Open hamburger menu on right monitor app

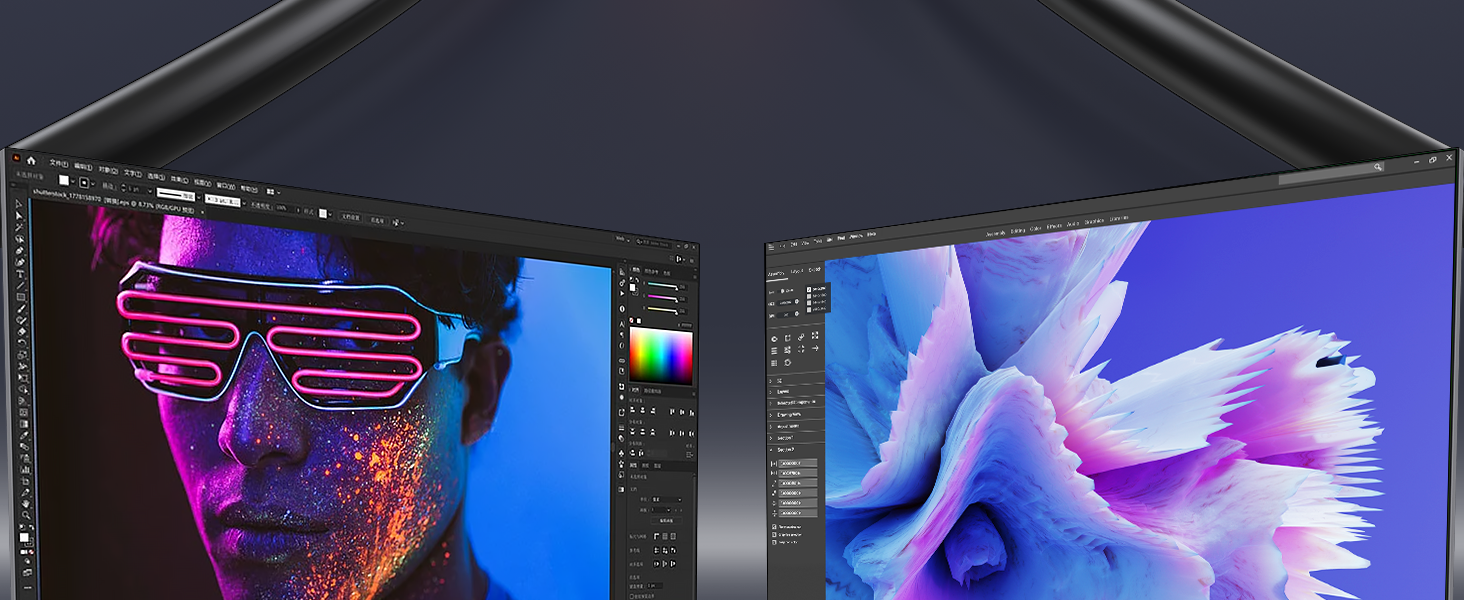771,247
